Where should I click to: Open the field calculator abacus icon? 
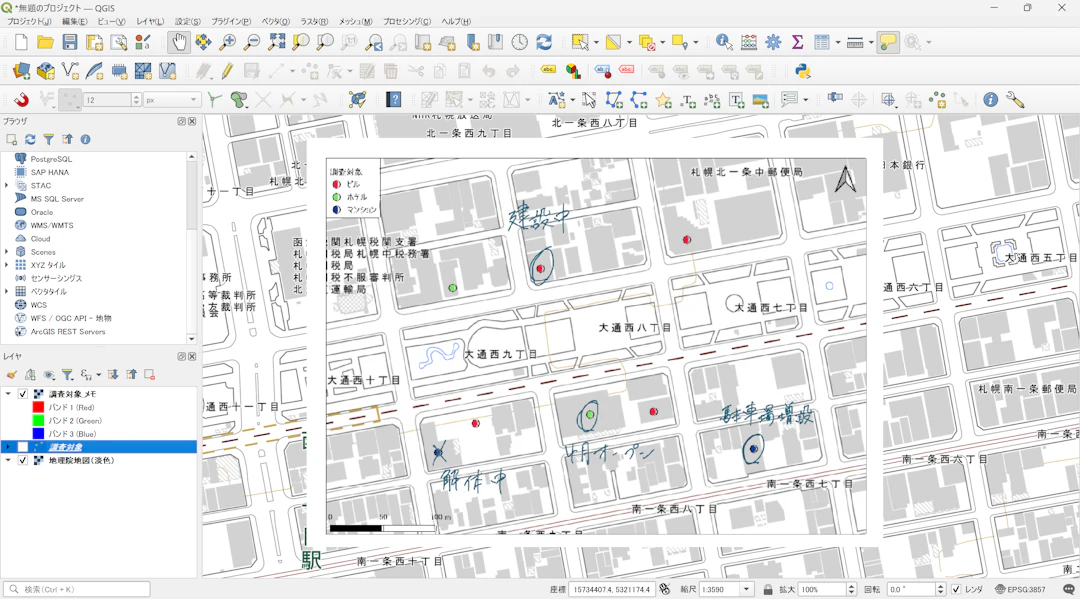(x=749, y=42)
